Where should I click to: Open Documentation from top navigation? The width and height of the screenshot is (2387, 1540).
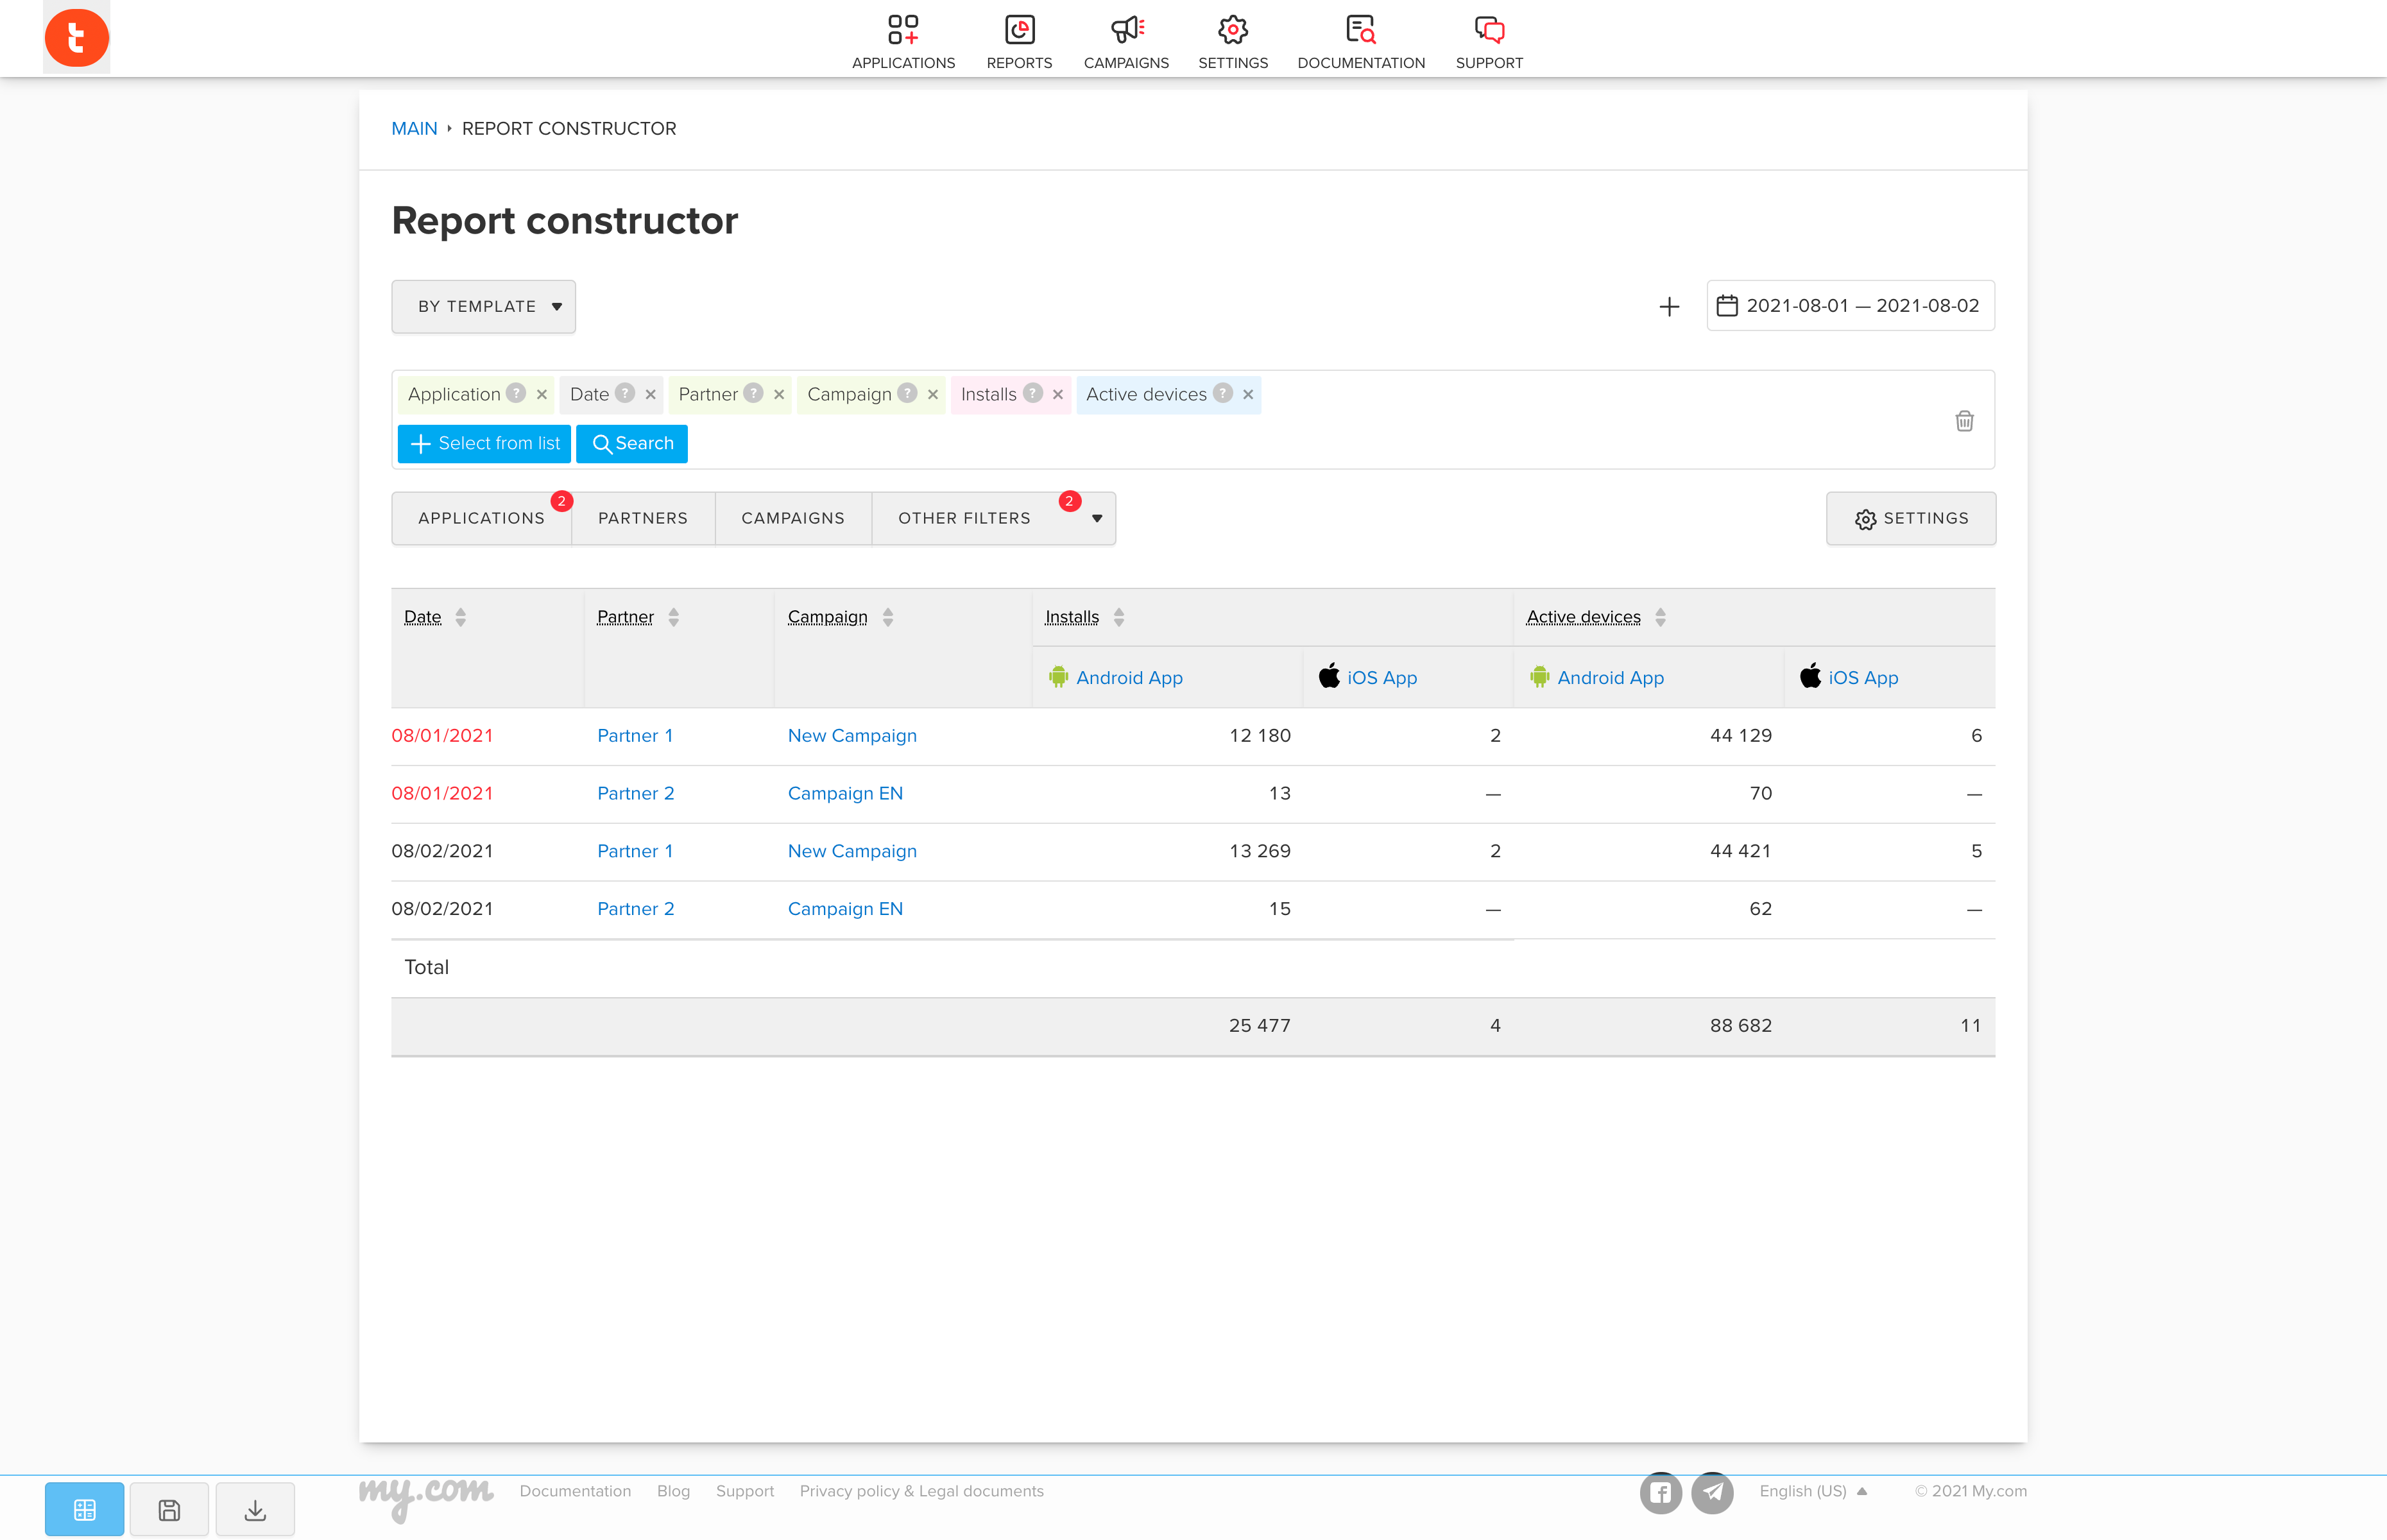point(1361,41)
